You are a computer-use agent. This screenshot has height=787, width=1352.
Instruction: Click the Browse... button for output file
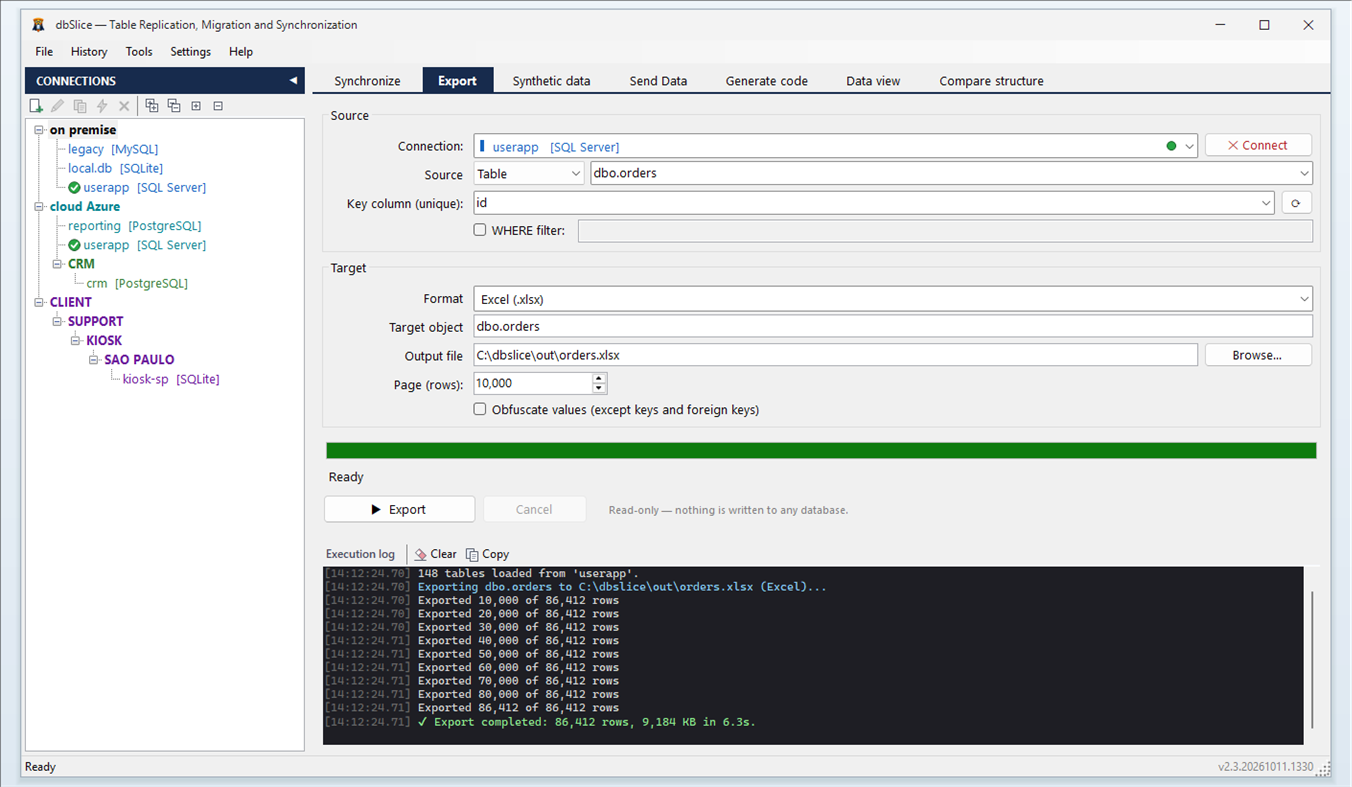coord(1258,355)
